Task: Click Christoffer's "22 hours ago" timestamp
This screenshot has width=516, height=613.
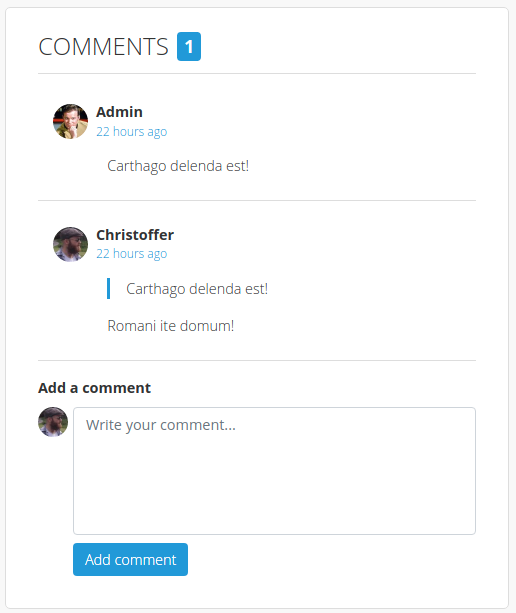Action: tap(132, 254)
